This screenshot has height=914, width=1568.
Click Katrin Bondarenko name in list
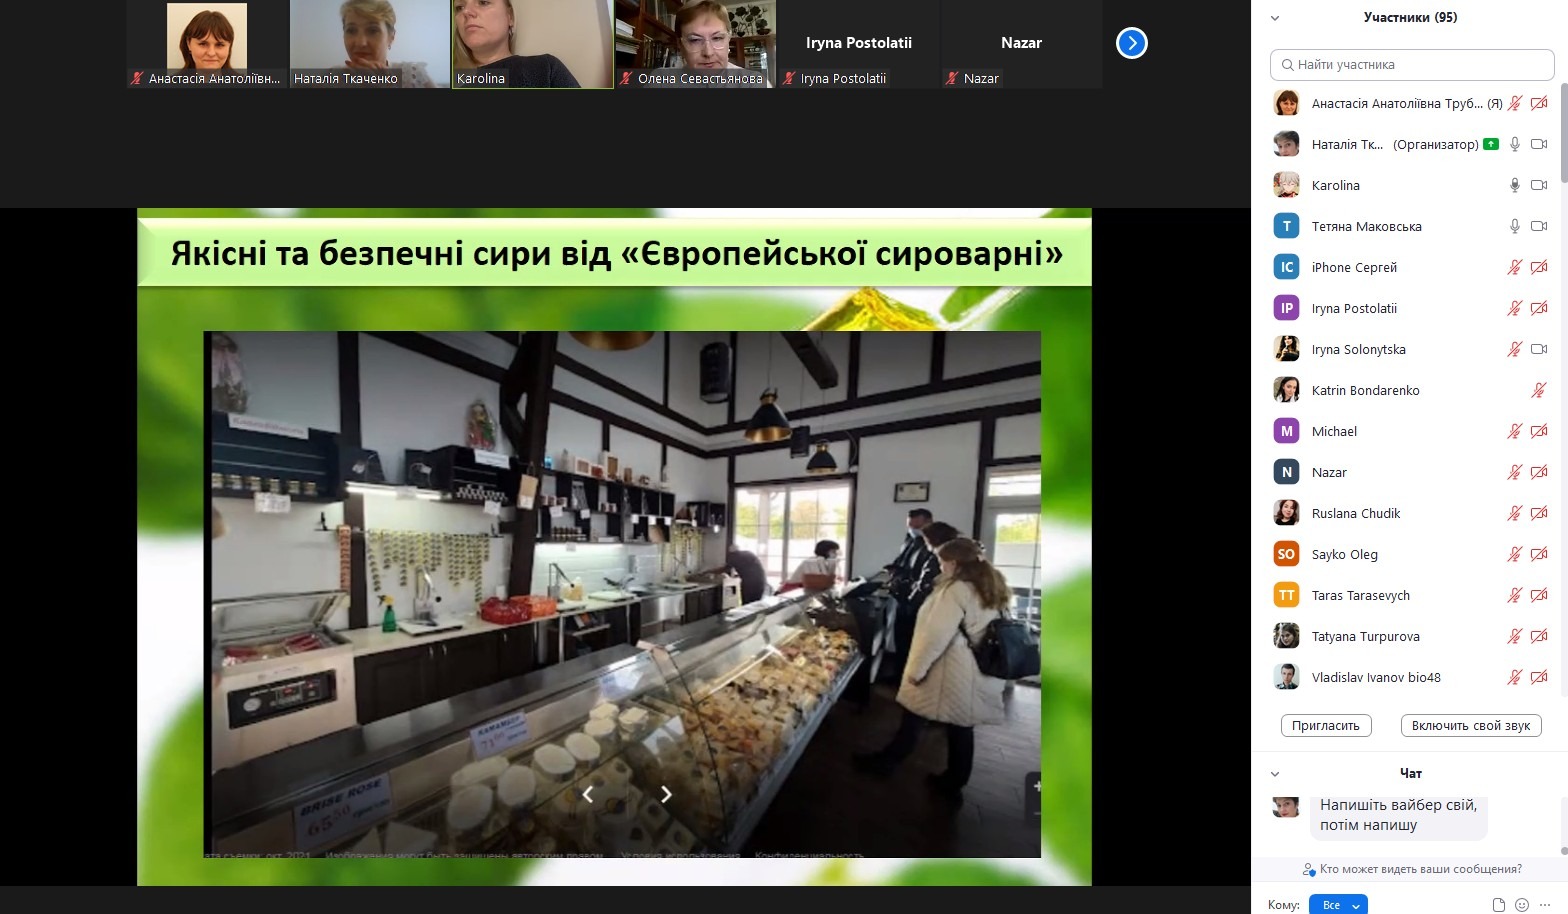pos(1365,390)
